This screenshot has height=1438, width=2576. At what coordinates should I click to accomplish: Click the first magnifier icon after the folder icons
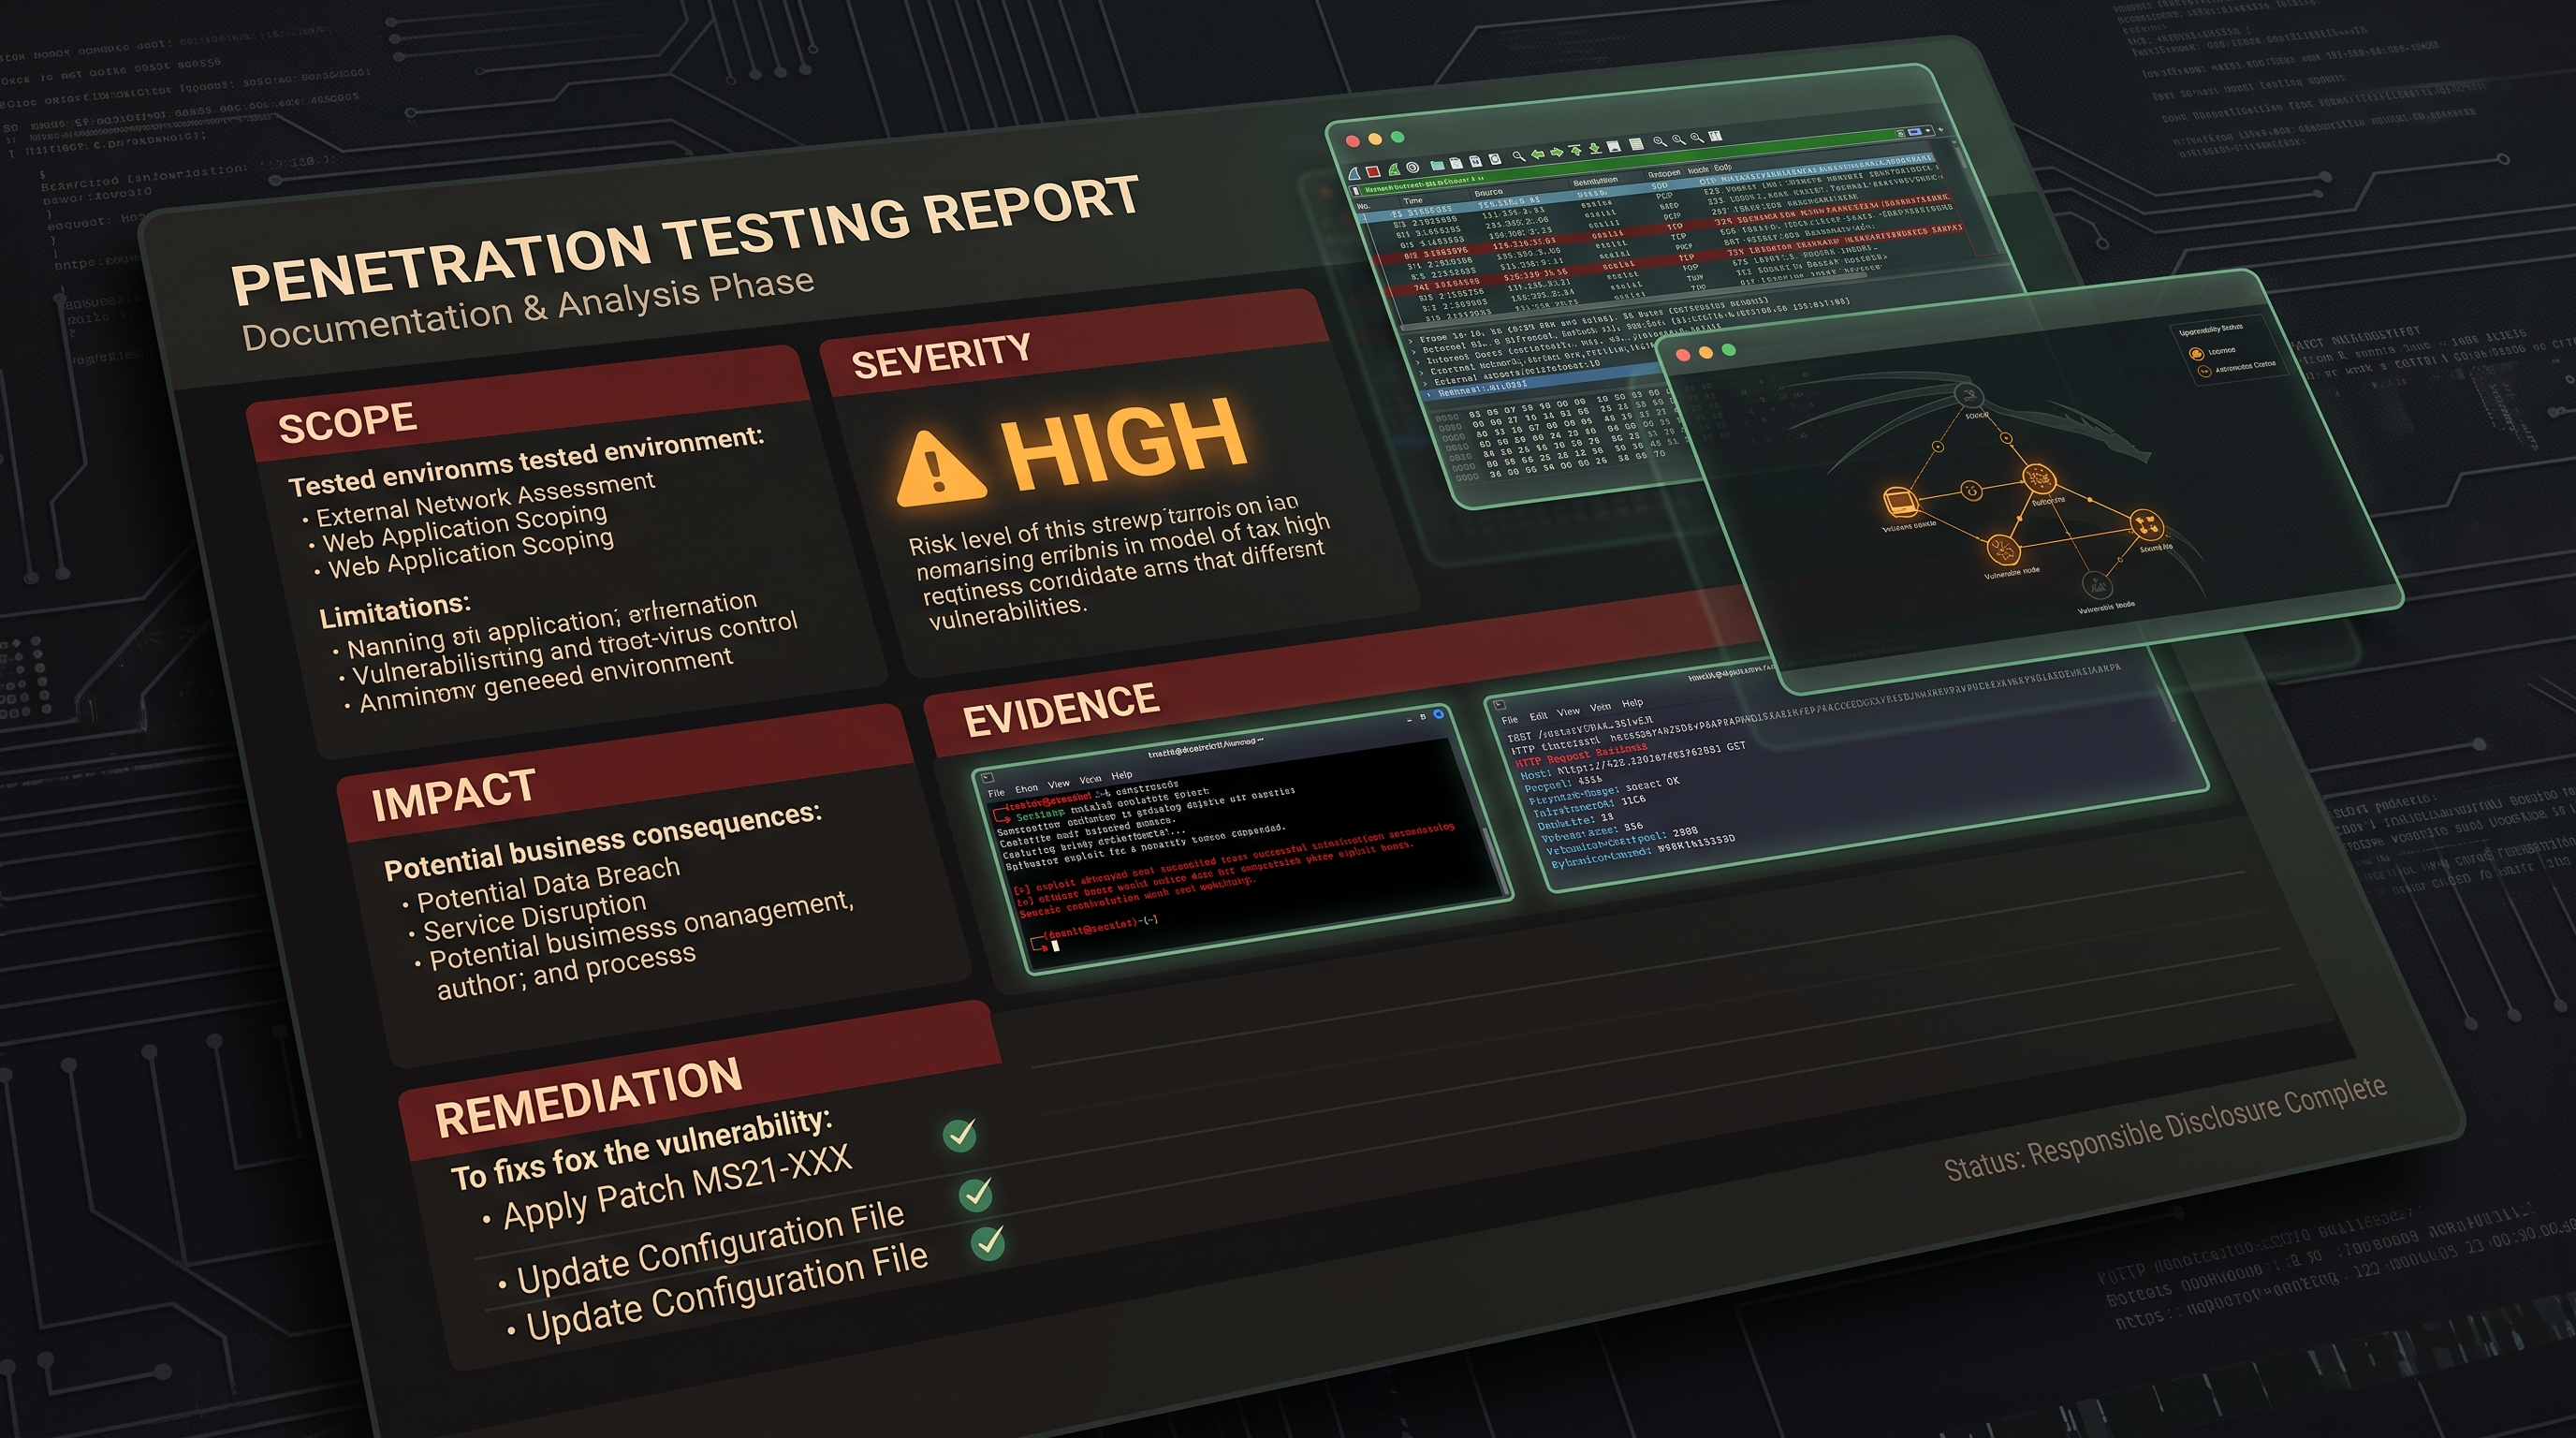tap(1519, 157)
